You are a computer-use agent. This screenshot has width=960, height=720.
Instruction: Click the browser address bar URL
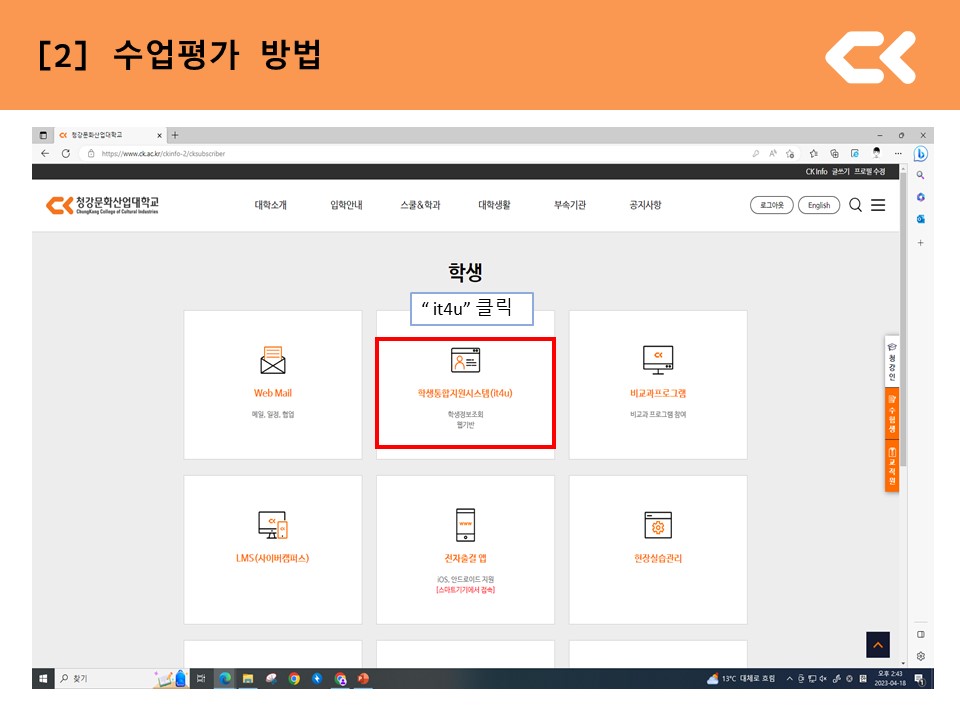click(x=163, y=154)
